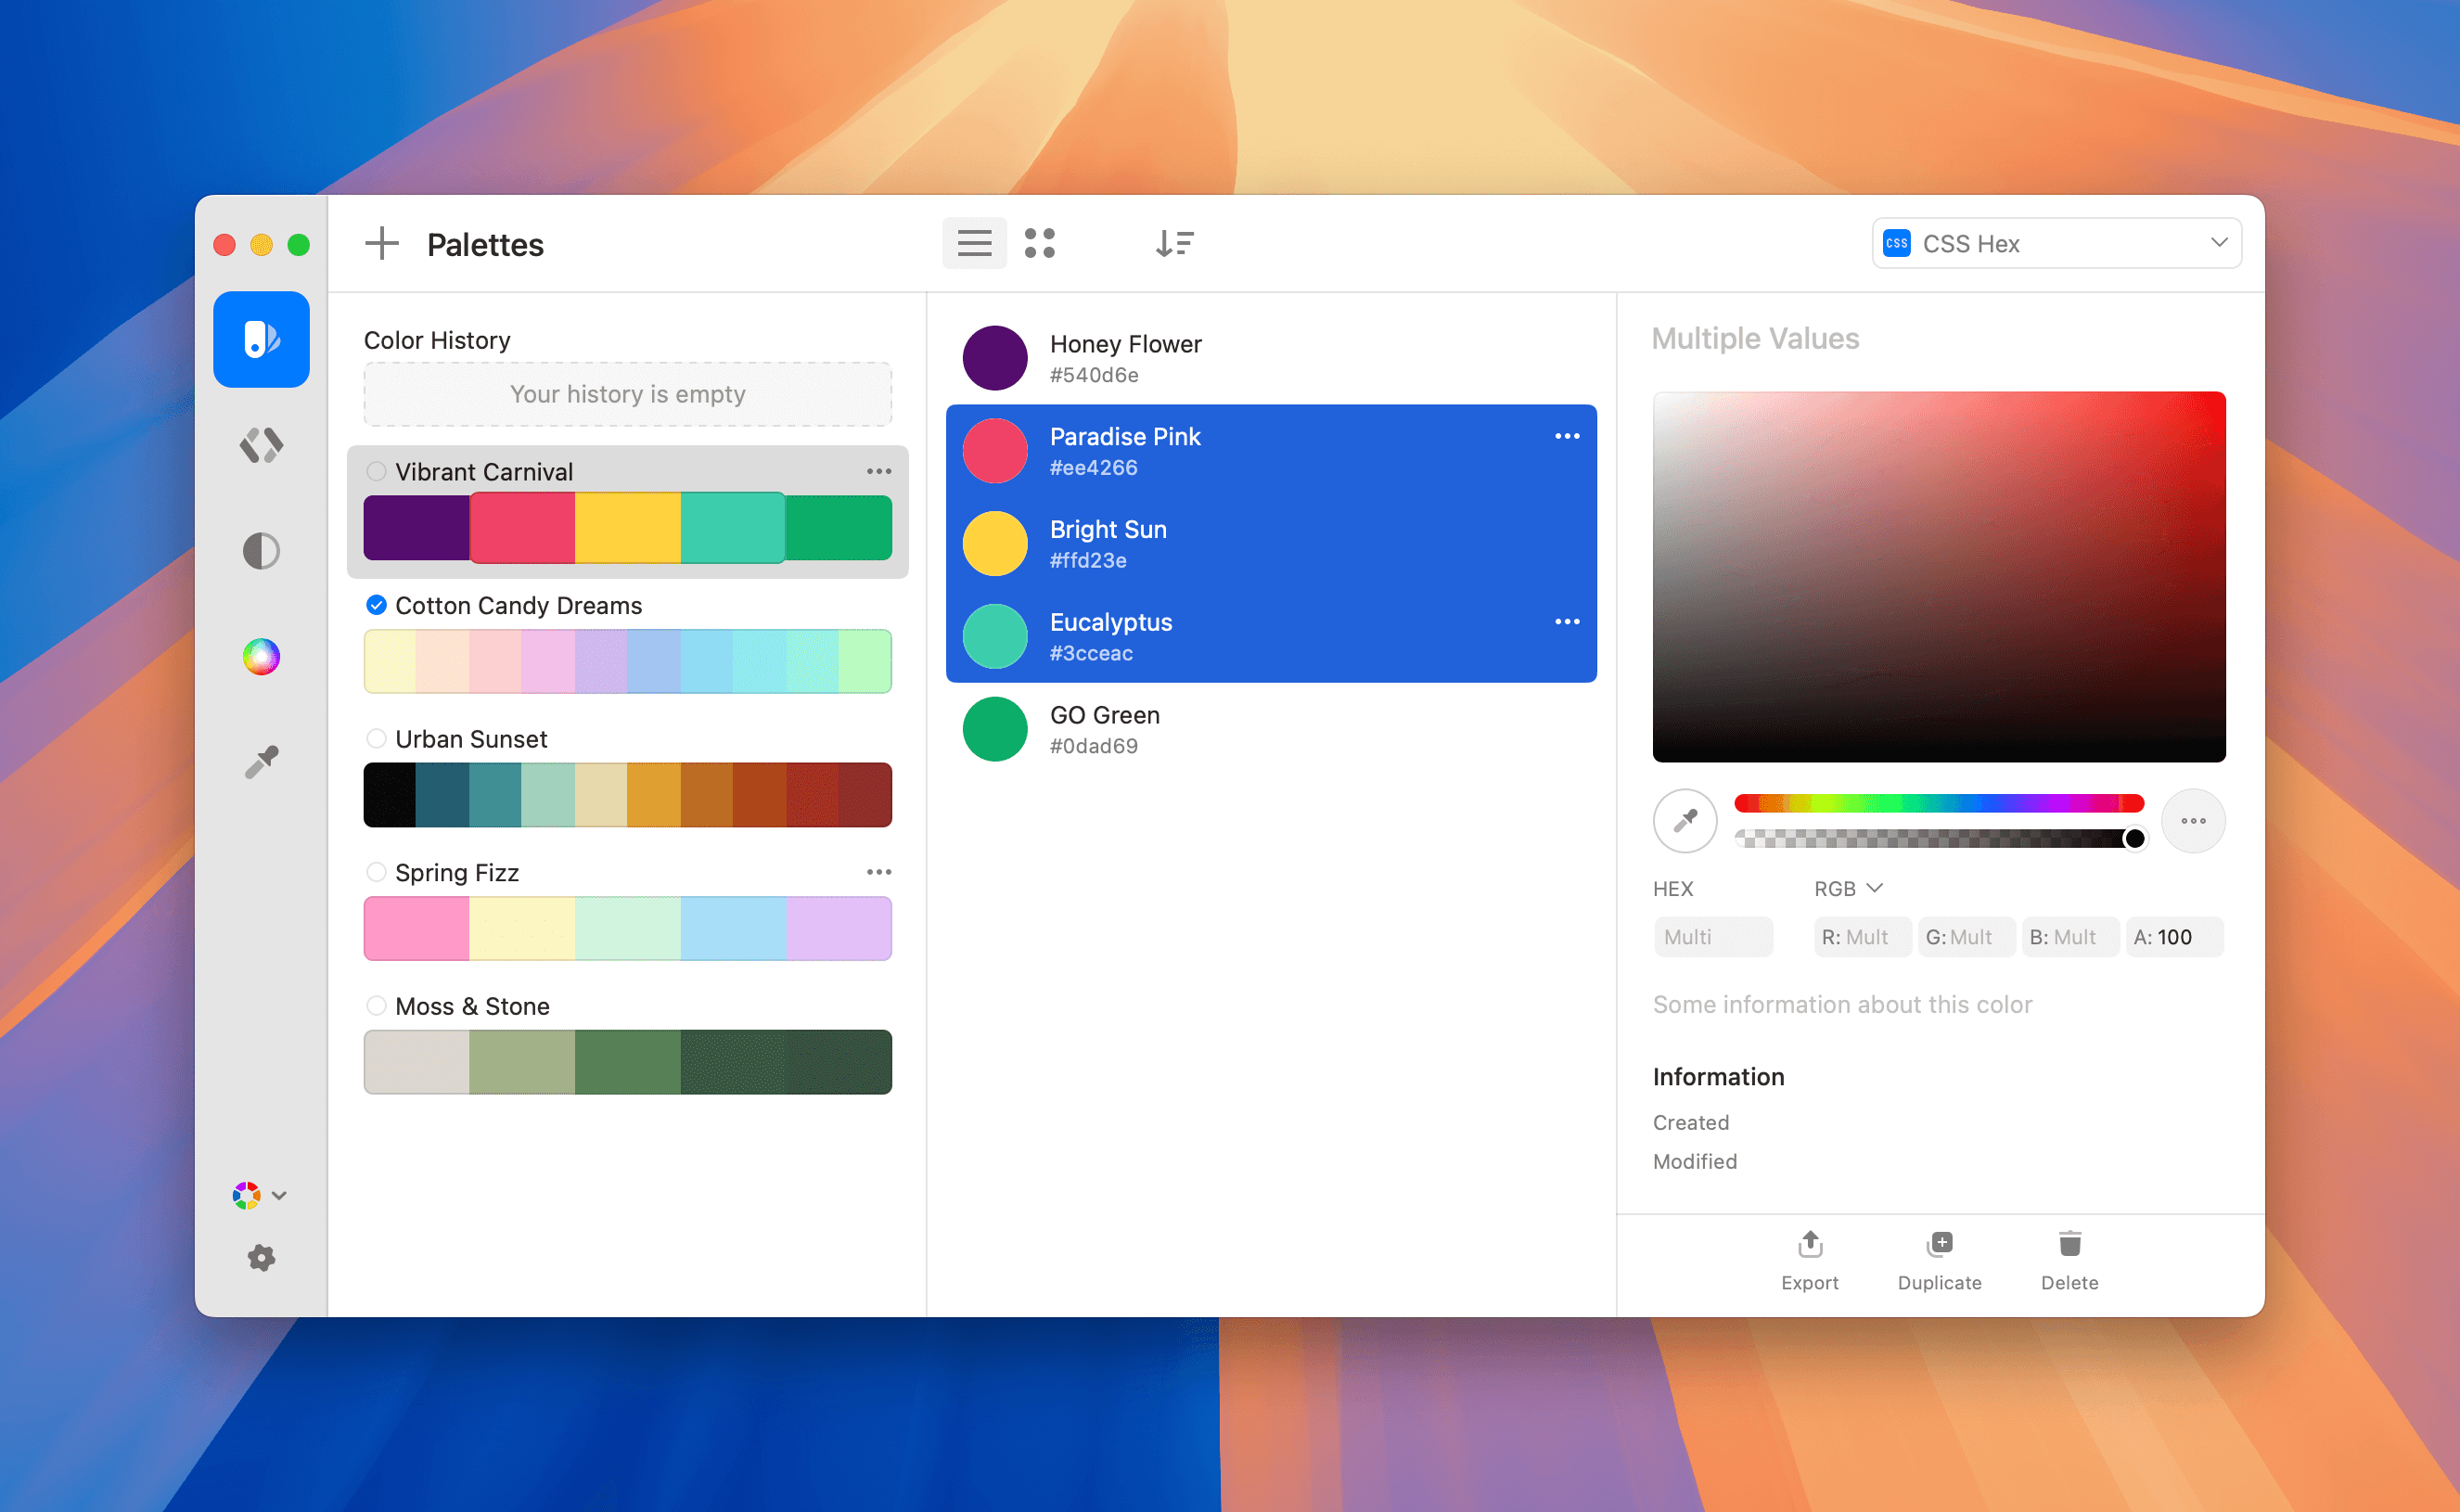Screen dimensions: 2460x1512
Task: Uncheck the Cotton Candy Dreams palette
Action: pos(376,605)
